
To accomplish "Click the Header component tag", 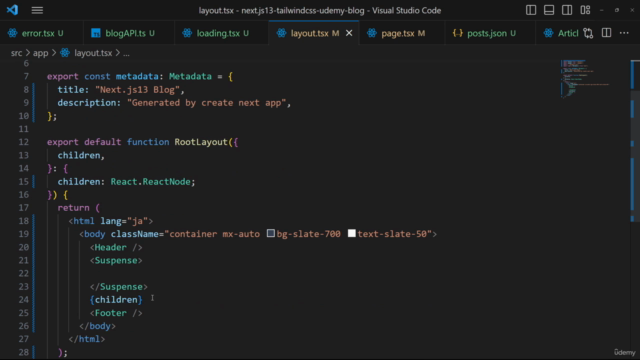I will coord(116,247).
